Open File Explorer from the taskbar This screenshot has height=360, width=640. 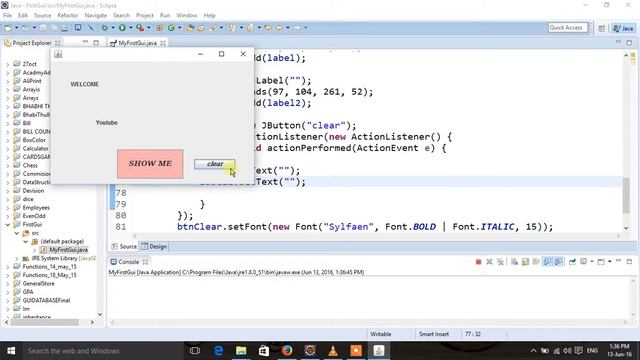(x=241, y=351)
